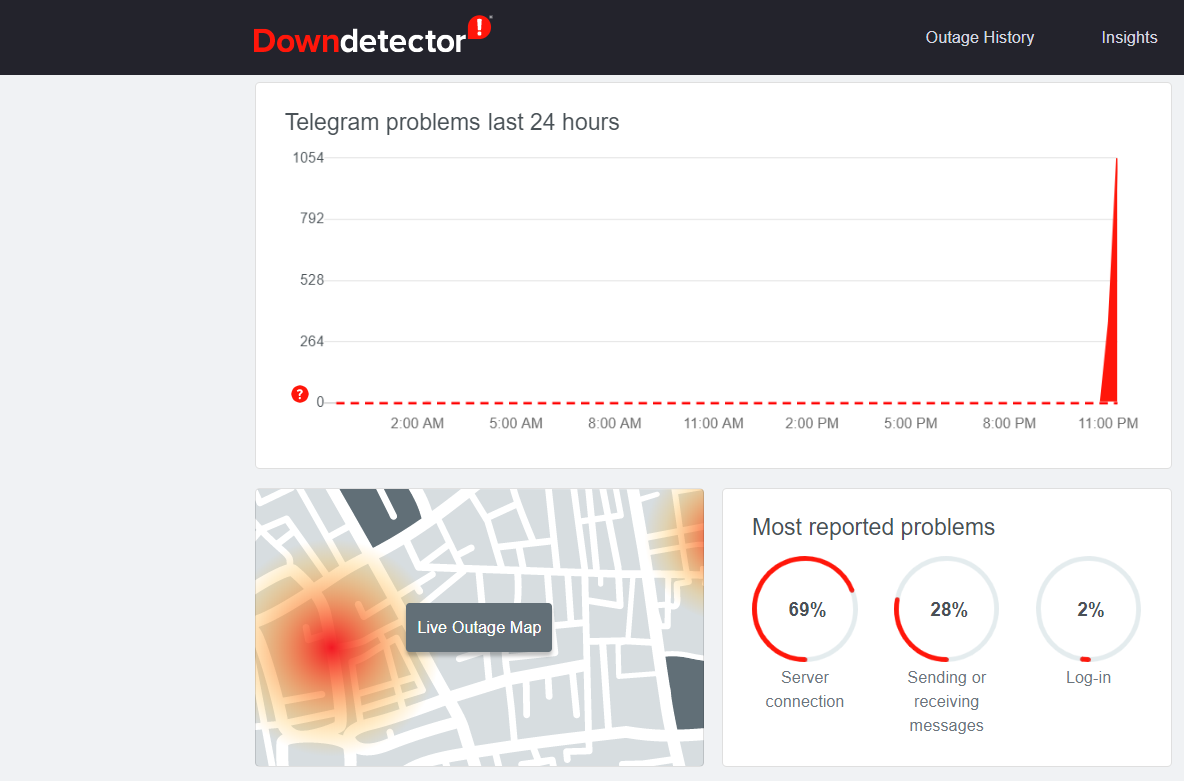
Task: Click the 1054 y-axis value
Action: (308, 157)
